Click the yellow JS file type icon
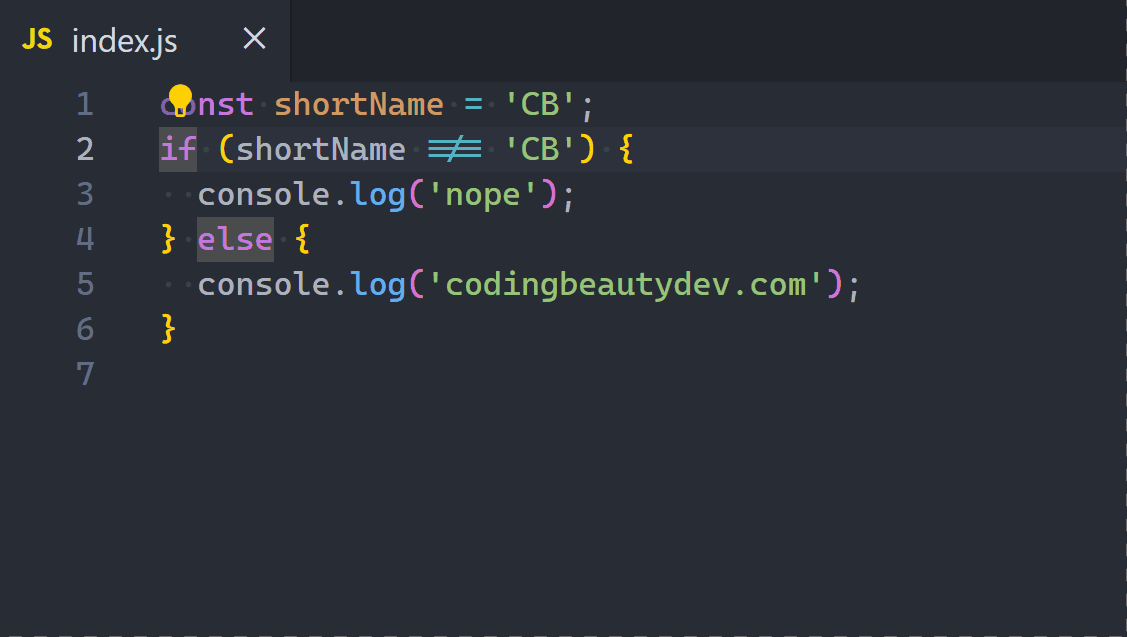The width and height of the screenshot is (1127, 637). click(x=37, y=40)
